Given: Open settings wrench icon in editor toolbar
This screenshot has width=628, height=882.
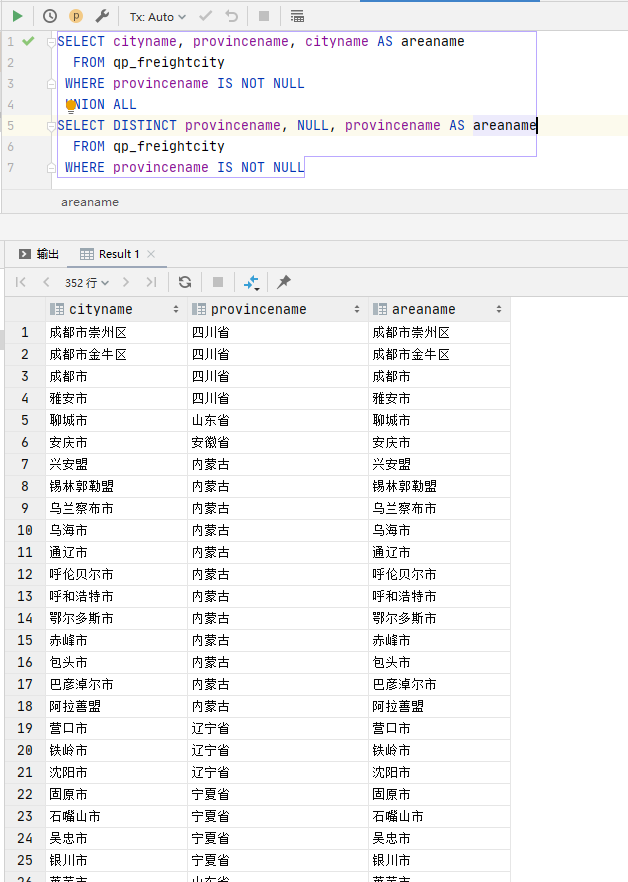Looking at the screenshot, I should click(x=102, y=16).
